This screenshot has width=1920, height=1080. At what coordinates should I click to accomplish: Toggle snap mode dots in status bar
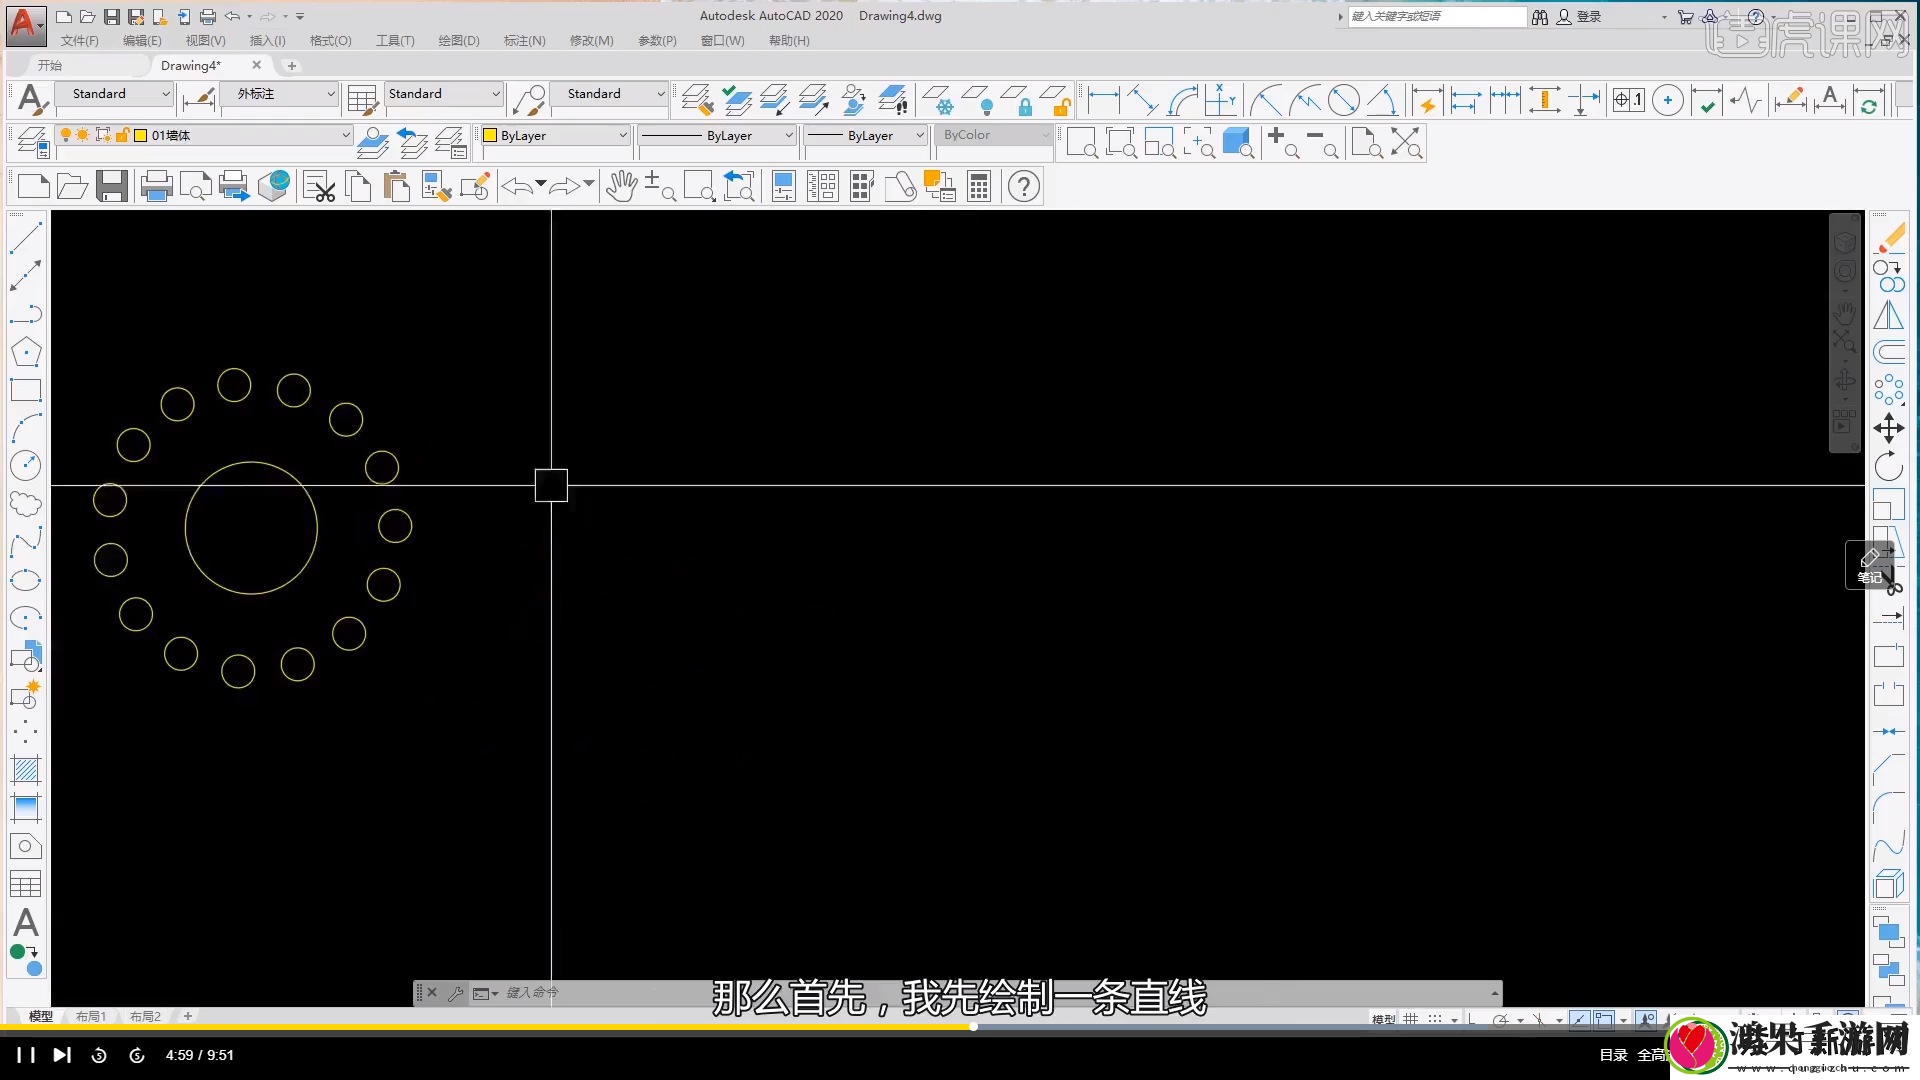1435,1019
